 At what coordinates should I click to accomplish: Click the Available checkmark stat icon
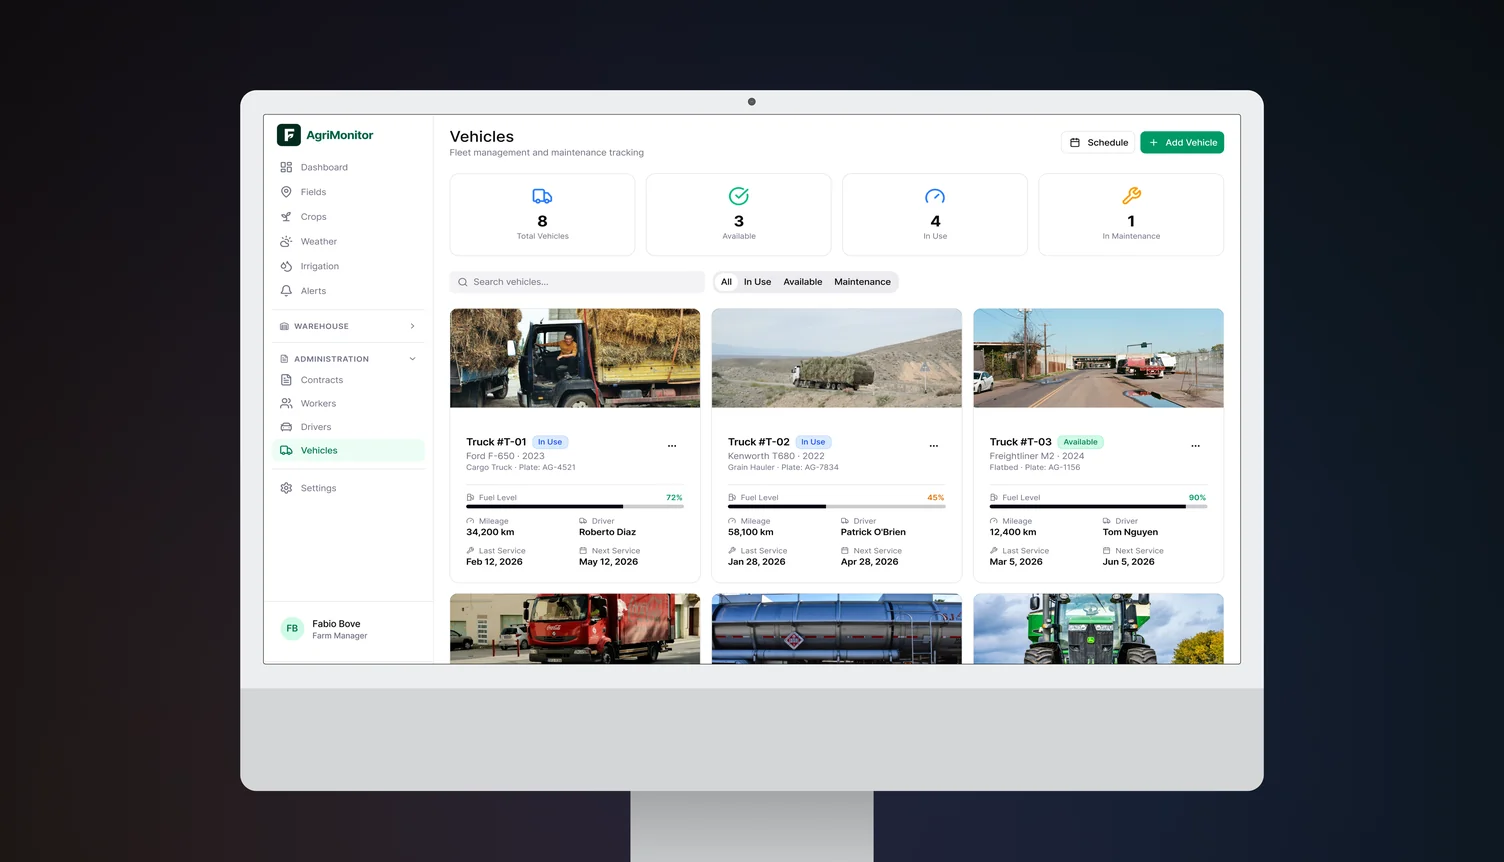pos(739,196)
